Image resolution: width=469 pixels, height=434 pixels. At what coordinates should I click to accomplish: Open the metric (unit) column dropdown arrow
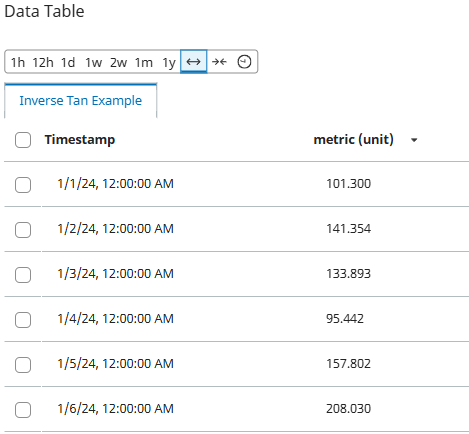click(x=414, y=140)
